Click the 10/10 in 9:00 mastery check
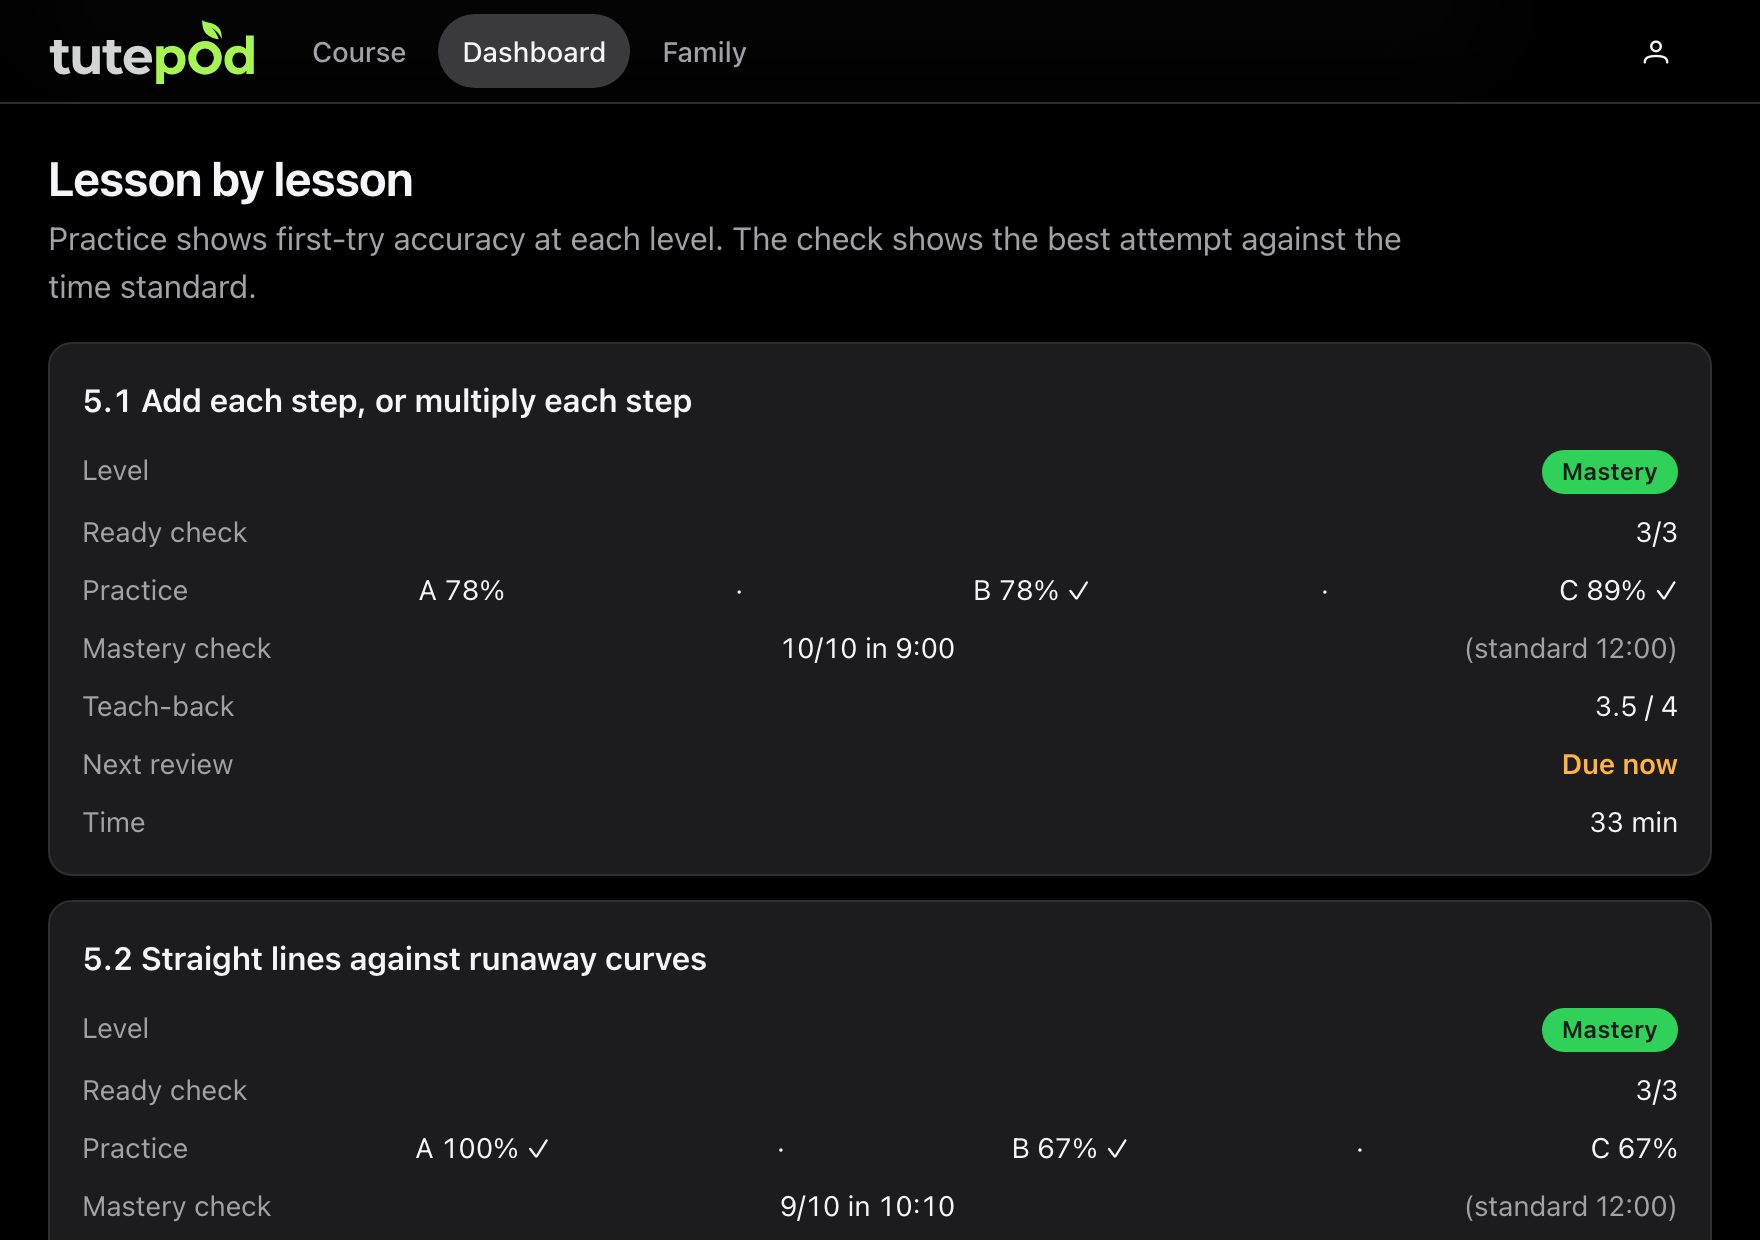1760x1240 pixels. [868, 649]
